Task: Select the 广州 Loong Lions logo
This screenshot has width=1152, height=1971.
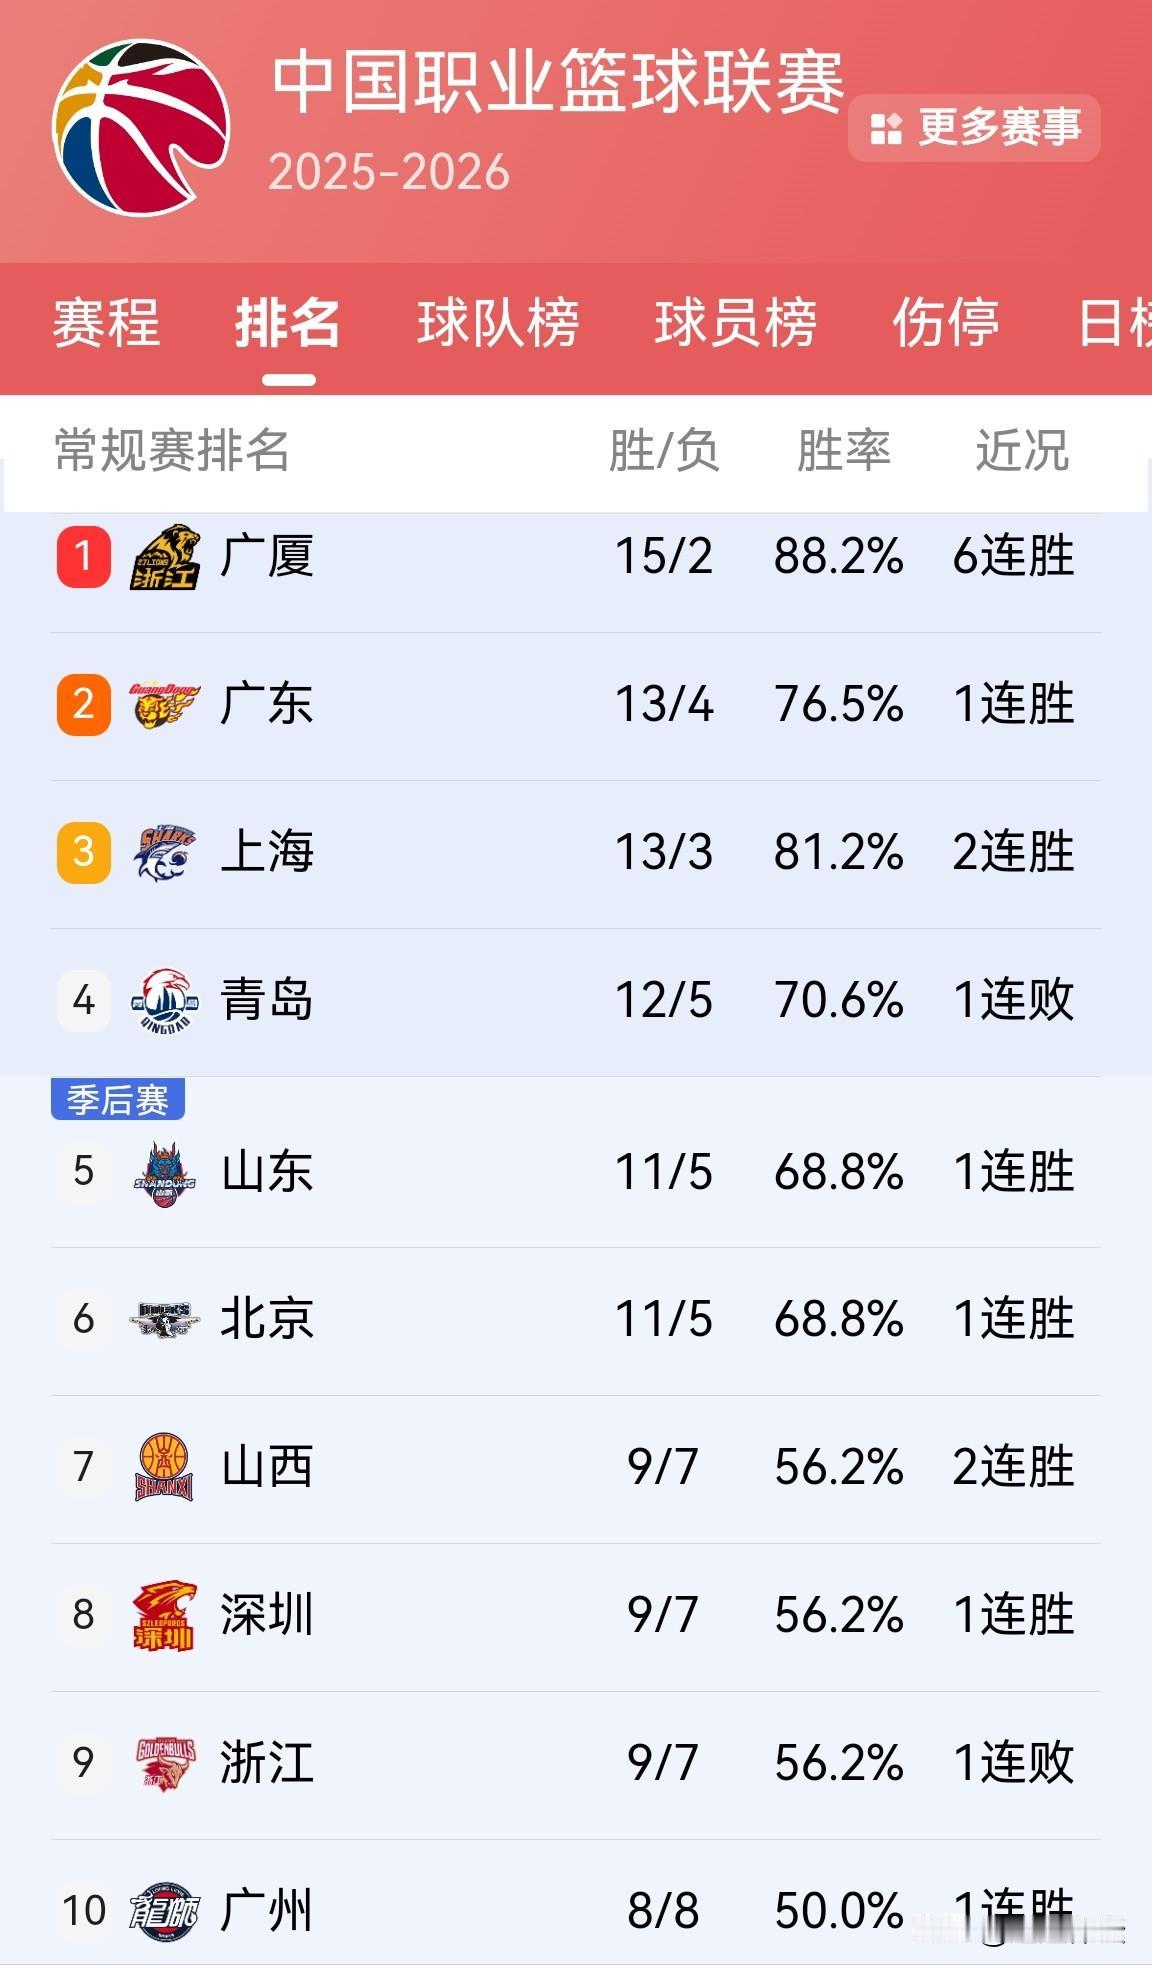Action: [x=163, y=1913]
